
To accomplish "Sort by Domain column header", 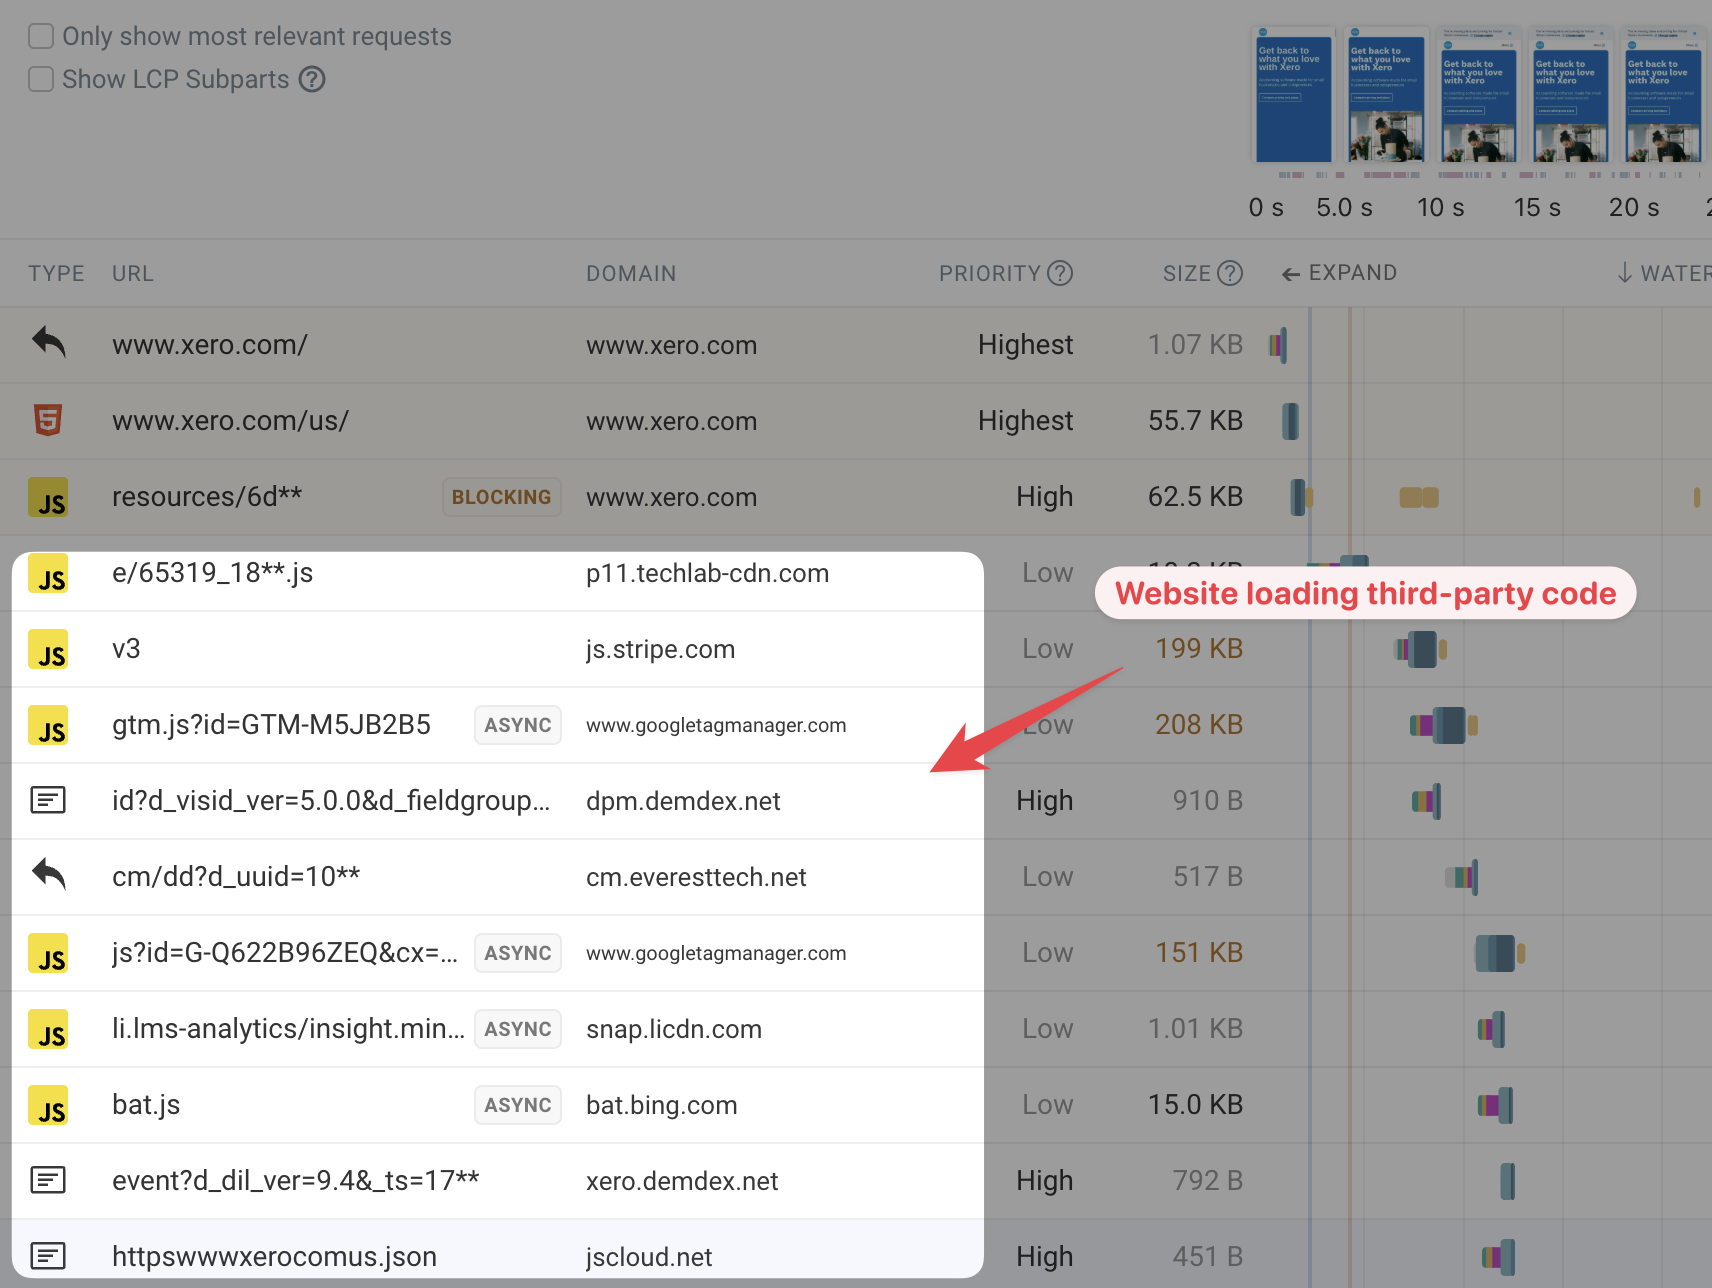I will tap(631, 274).
